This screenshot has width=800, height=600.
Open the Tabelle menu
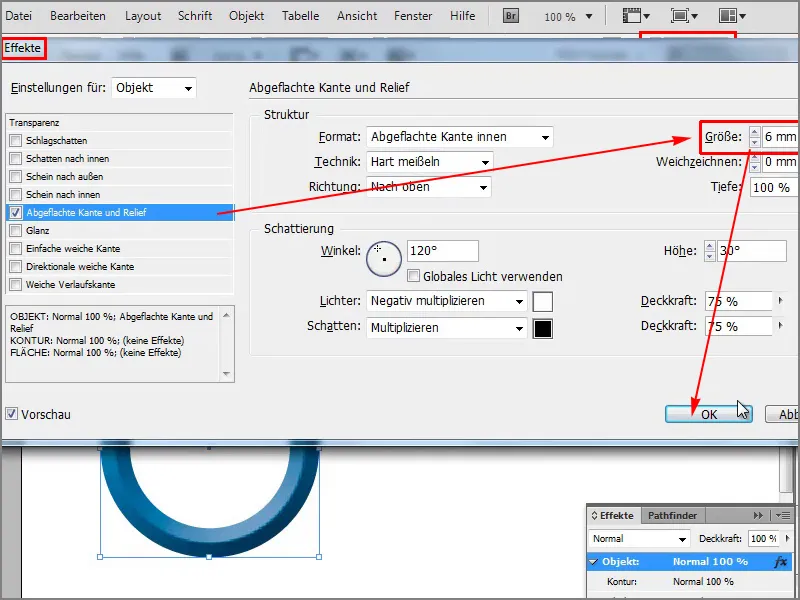tap(301, 16)
